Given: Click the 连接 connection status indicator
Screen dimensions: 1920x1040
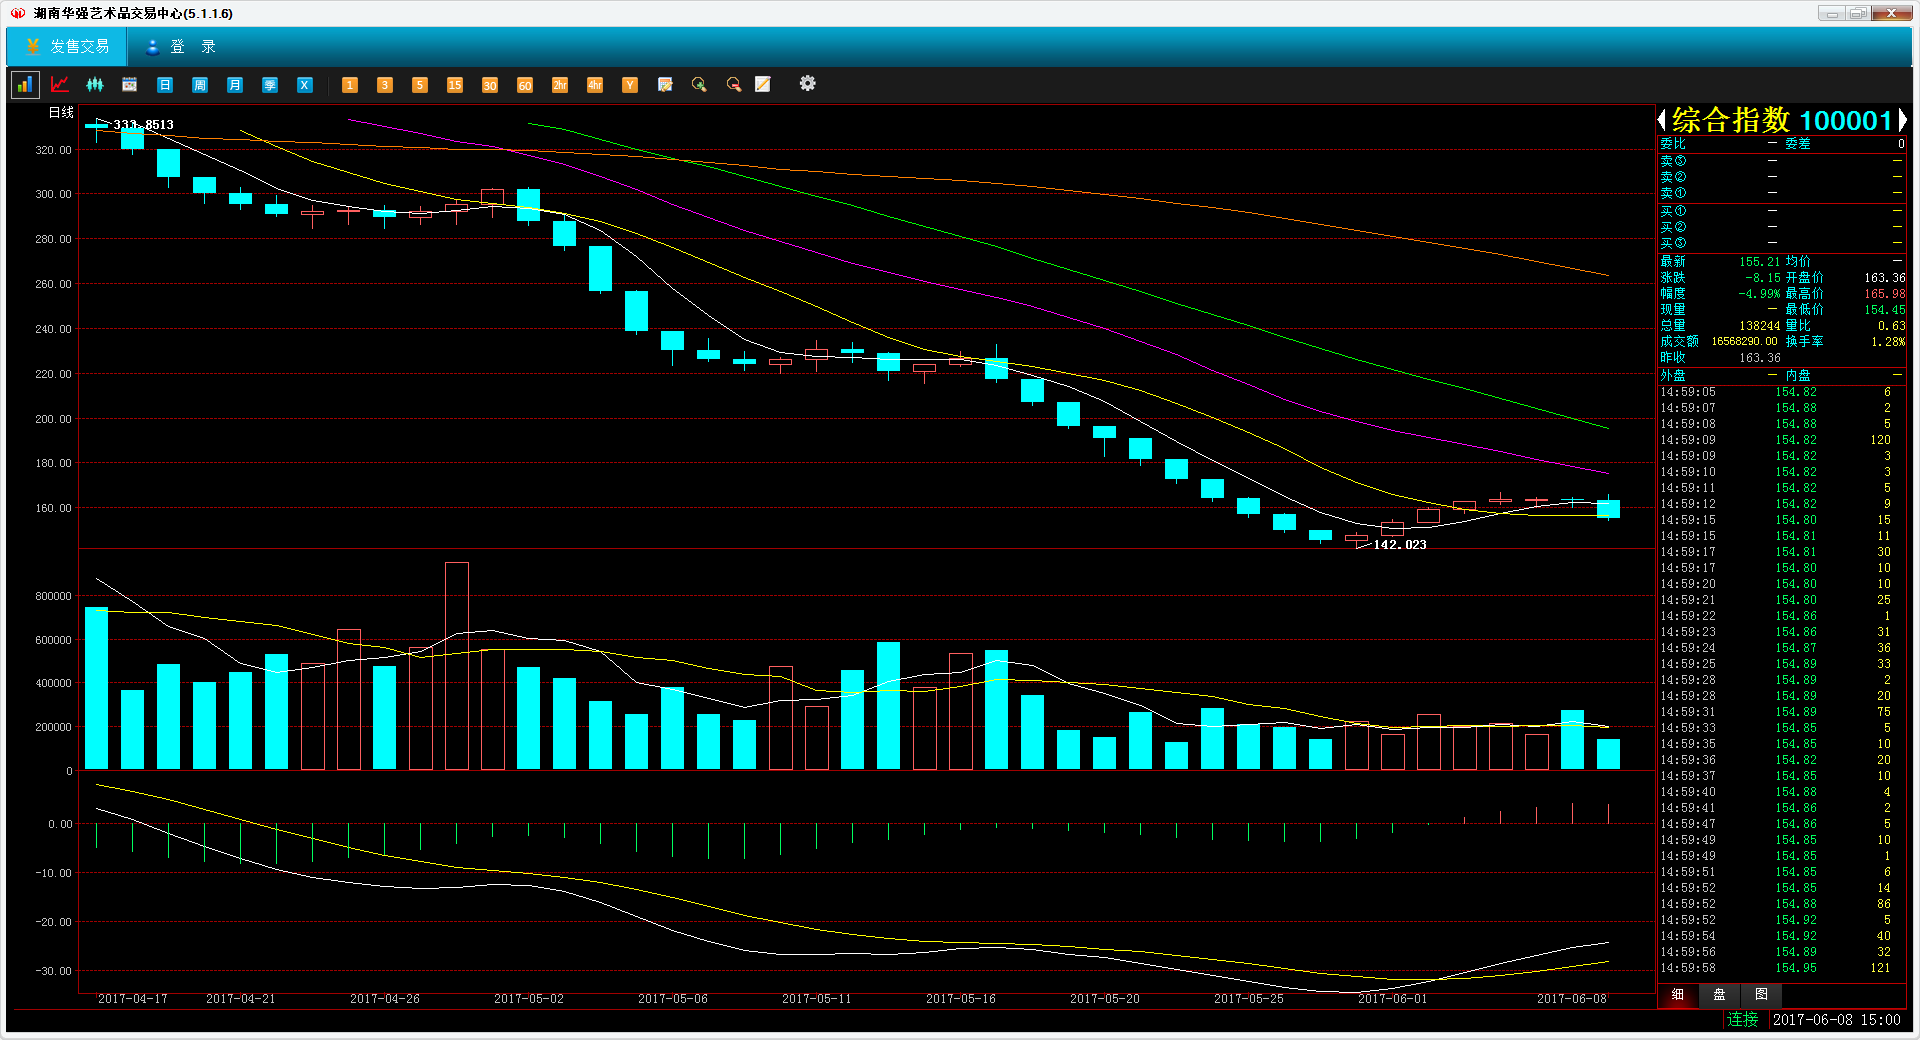Looking at the screenshot, I should (x=1742, y=1020).
